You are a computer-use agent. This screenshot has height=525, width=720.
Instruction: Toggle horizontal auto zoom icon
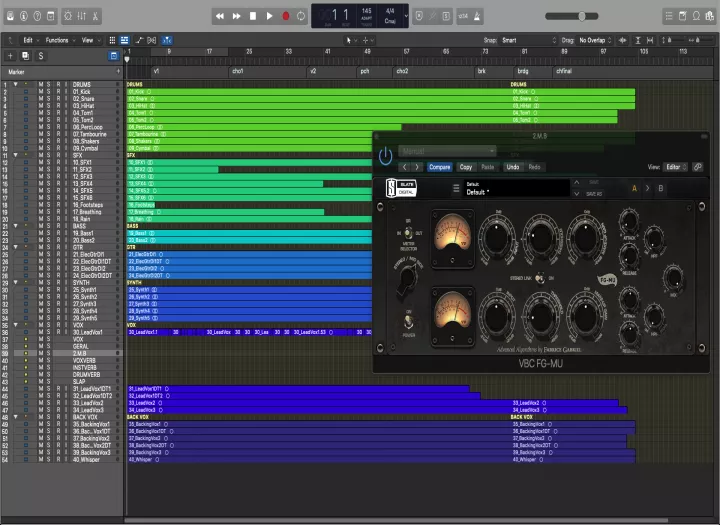(650, 40)
